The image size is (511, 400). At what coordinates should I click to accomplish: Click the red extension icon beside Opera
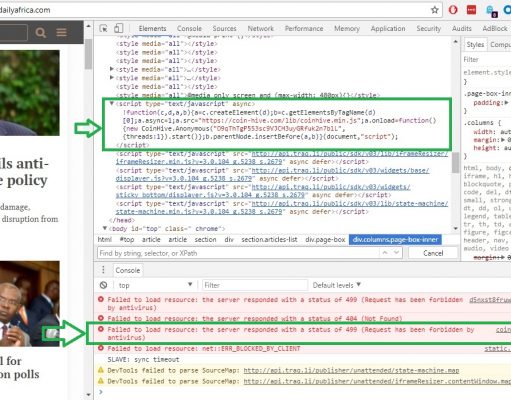(x=471, y=10)
